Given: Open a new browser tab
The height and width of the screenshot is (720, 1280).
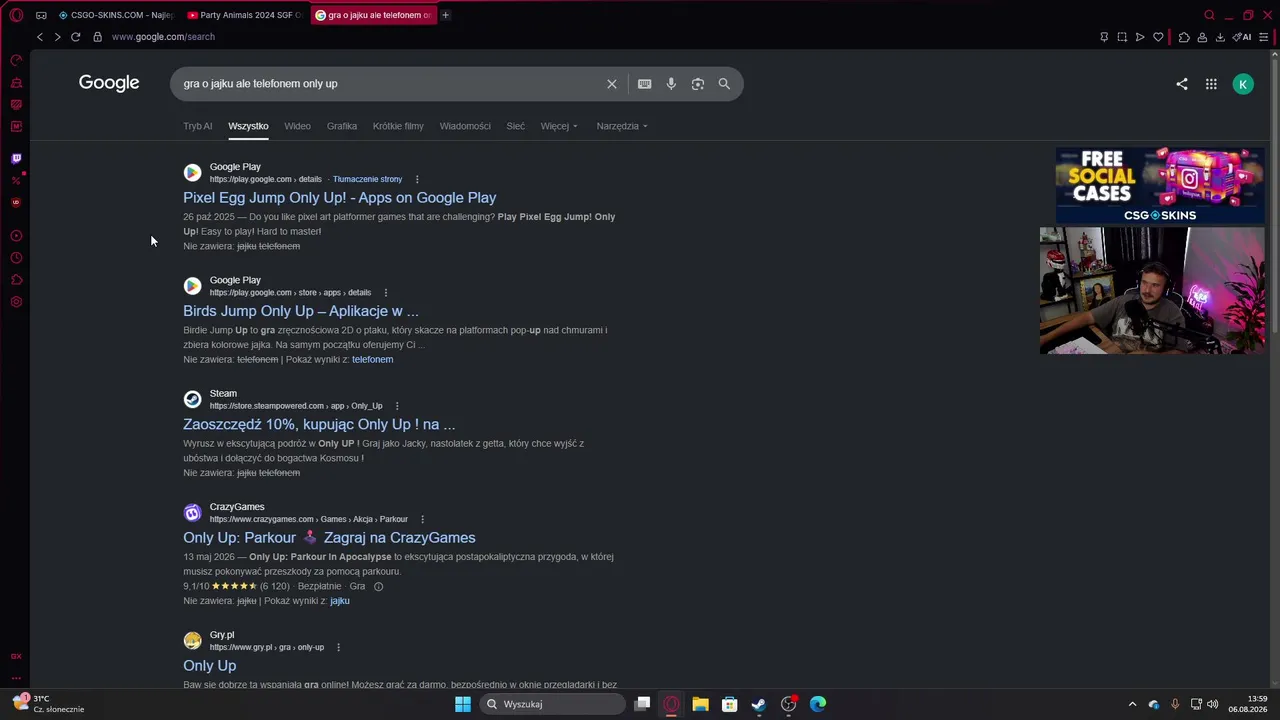Looking at the screenshot, I should 445,15.
